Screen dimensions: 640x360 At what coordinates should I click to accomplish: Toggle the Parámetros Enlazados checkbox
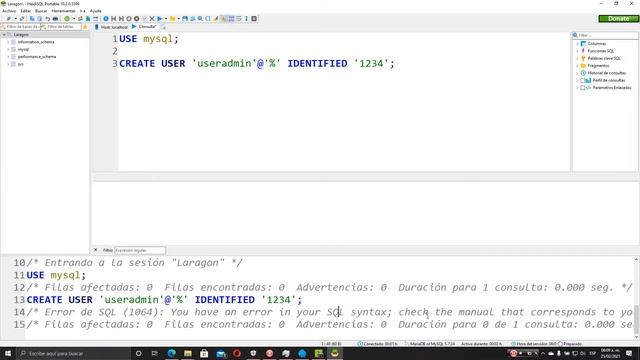click(x=582, y=88)
